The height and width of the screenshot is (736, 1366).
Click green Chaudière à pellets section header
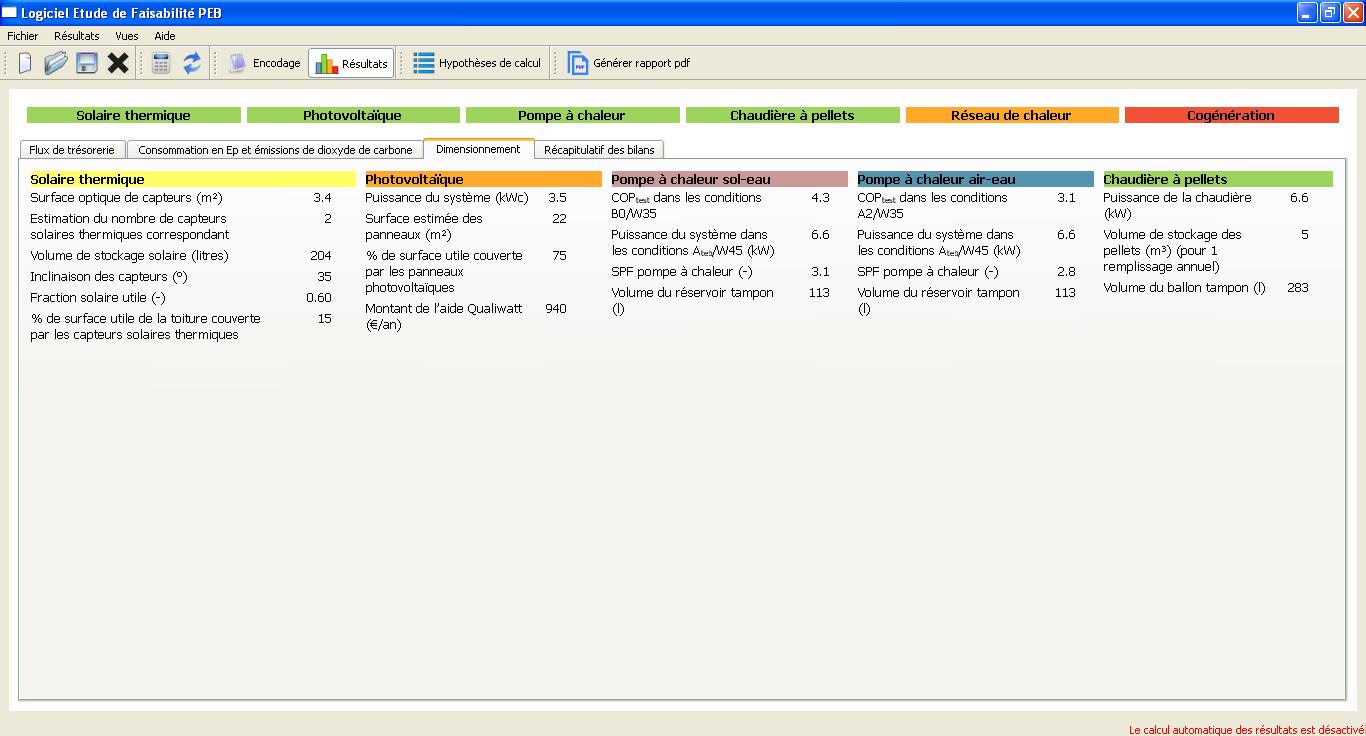tap(1218, 179)
